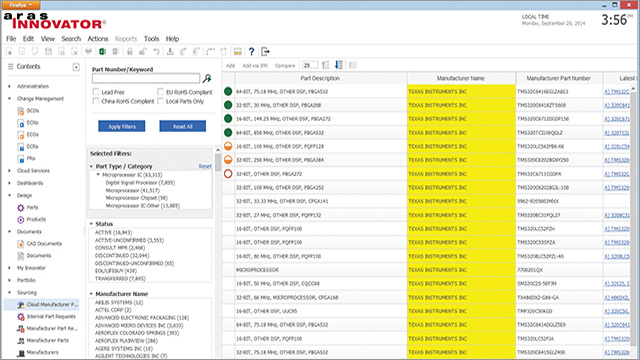
Task: Click yellow Manufacturer Name cell of TMS320C6418ZTS600 row
Action: [x=461, y=105]
